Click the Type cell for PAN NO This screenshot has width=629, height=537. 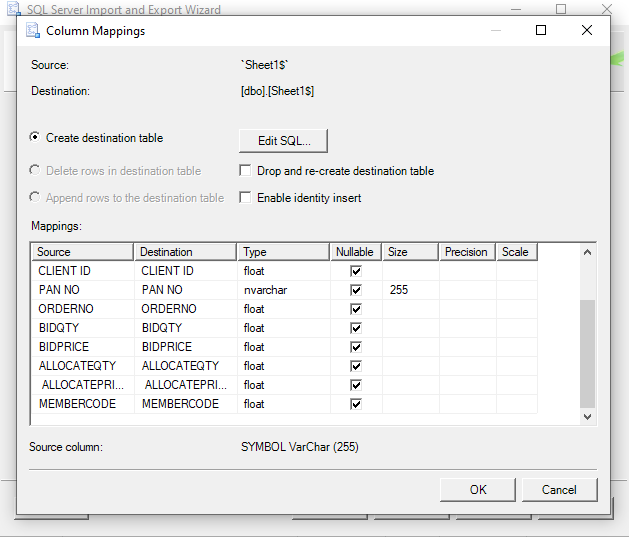coord(283,290)
